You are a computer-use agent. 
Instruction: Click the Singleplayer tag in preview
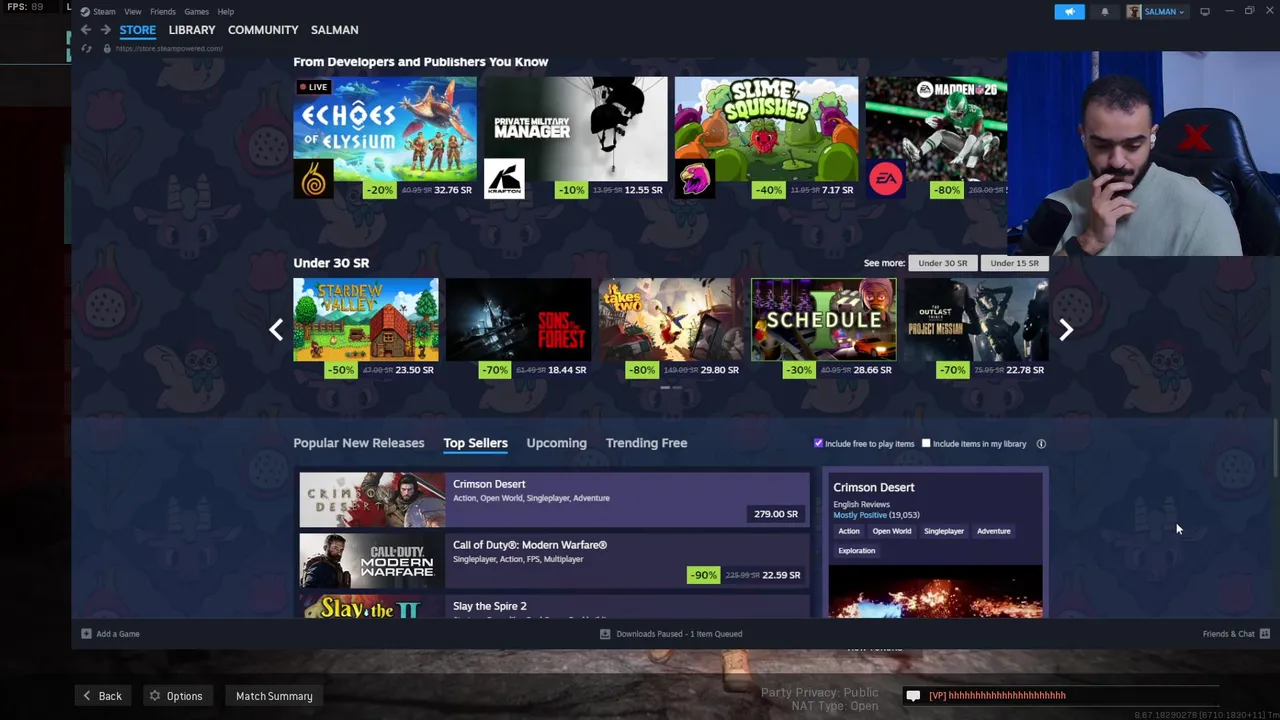[944, 531]
